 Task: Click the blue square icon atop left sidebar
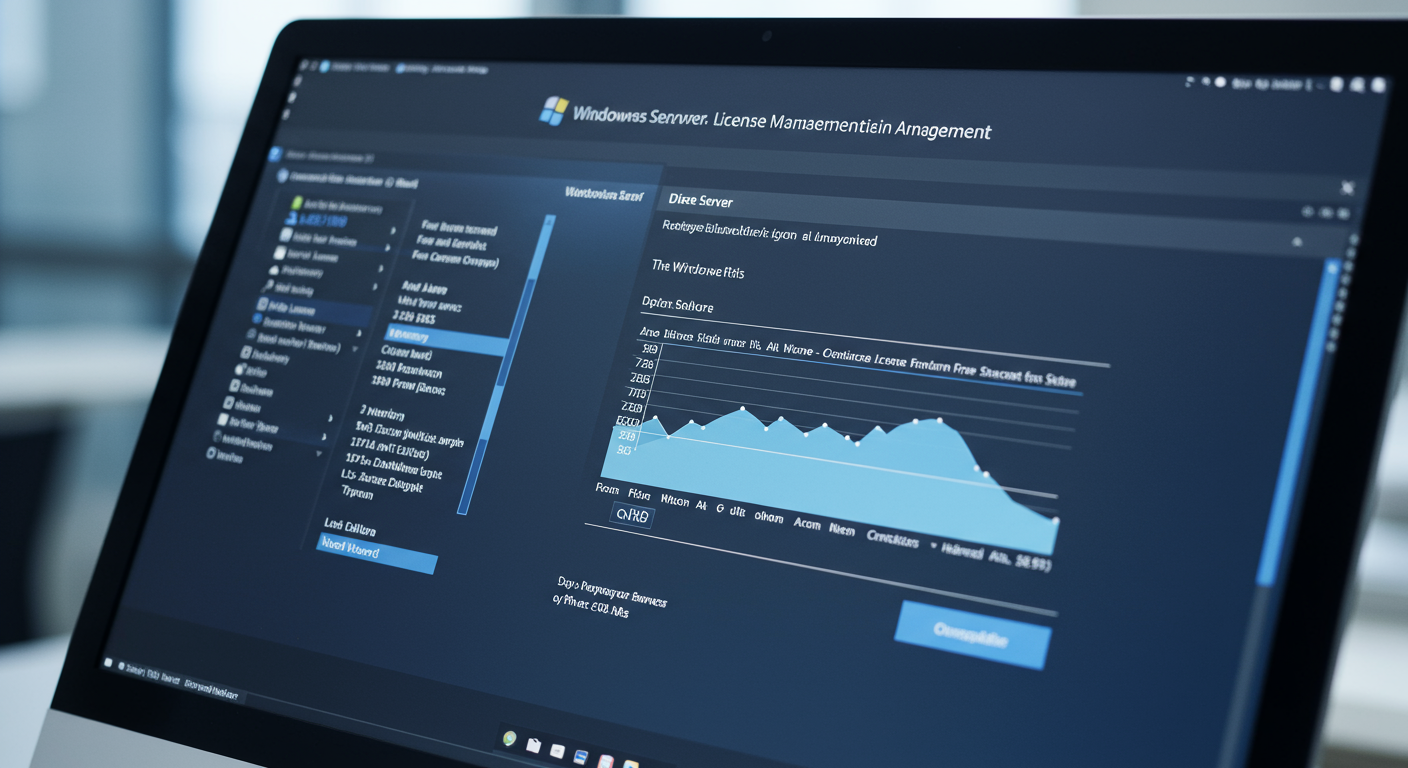pos(277,156)
